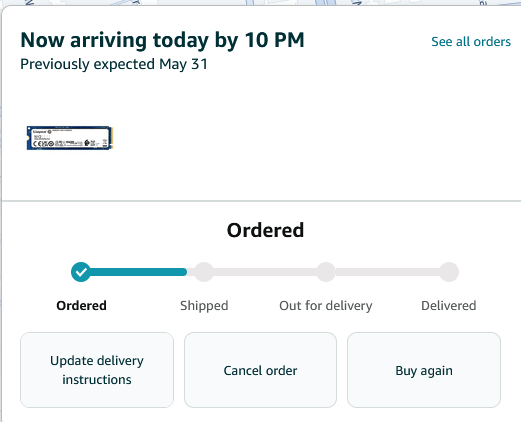The image size is (521, 422).
Task: Select the Shipped step circle
Action: (x=204, y=272)
